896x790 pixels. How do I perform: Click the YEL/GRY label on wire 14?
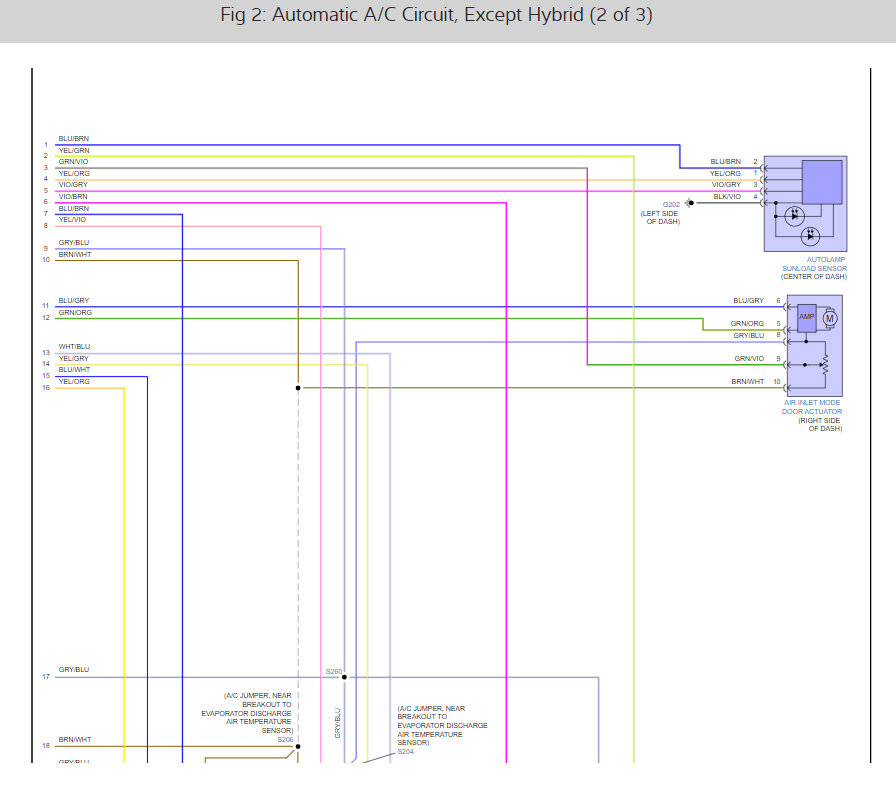coord(73,358)
